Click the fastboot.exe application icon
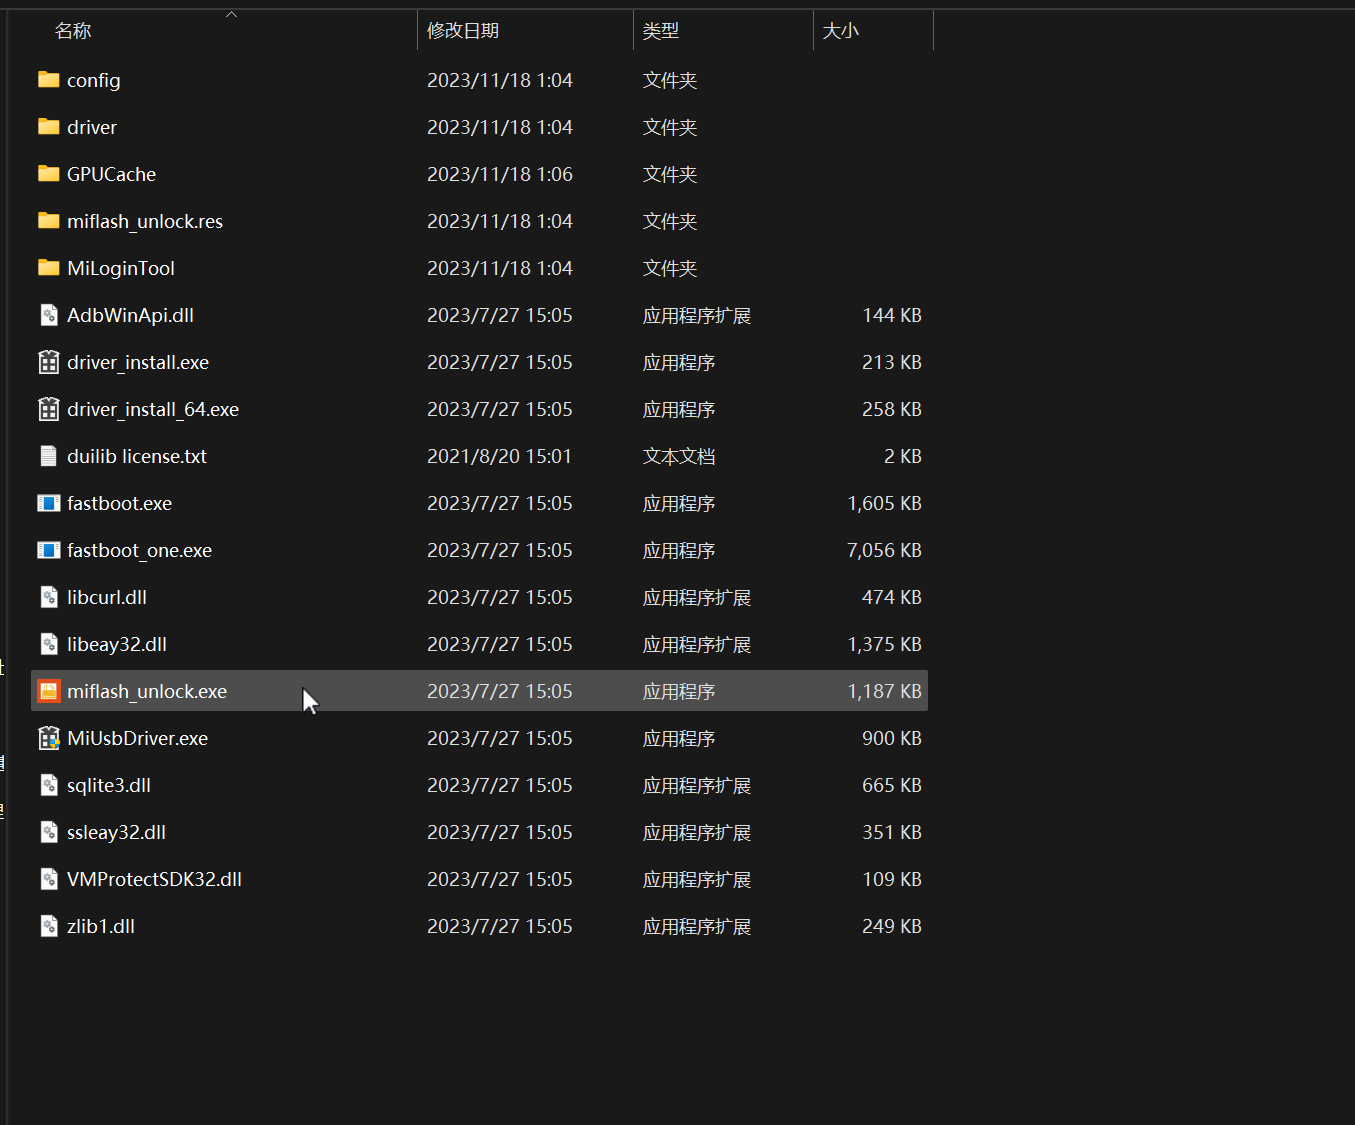 pos(48,503)
